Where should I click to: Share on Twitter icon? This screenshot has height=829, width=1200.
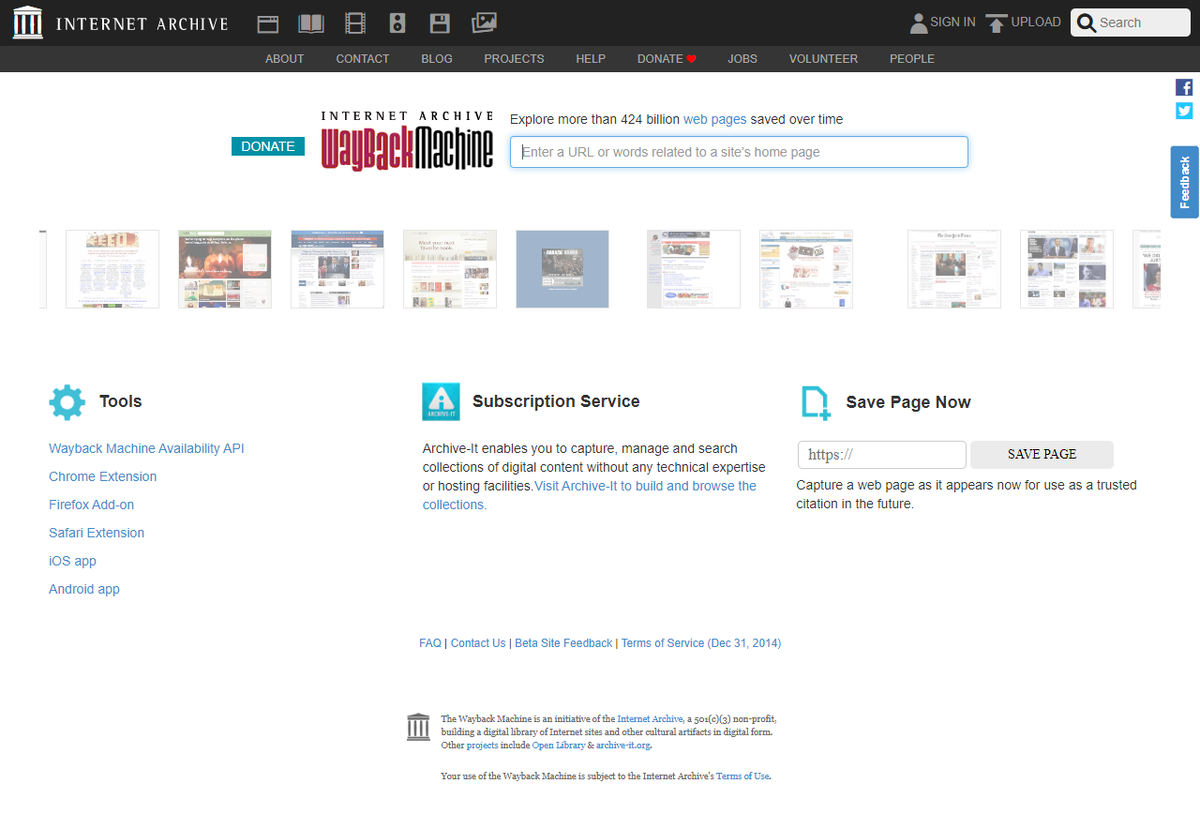1184,111
